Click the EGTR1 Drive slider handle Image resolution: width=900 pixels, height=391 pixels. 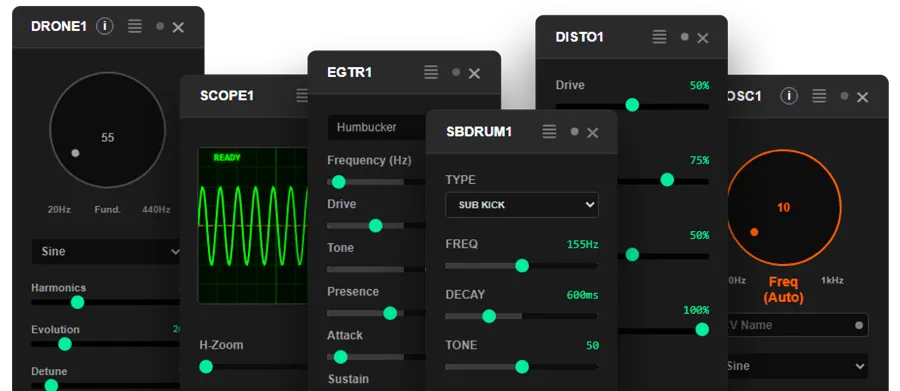pos(375,226)
